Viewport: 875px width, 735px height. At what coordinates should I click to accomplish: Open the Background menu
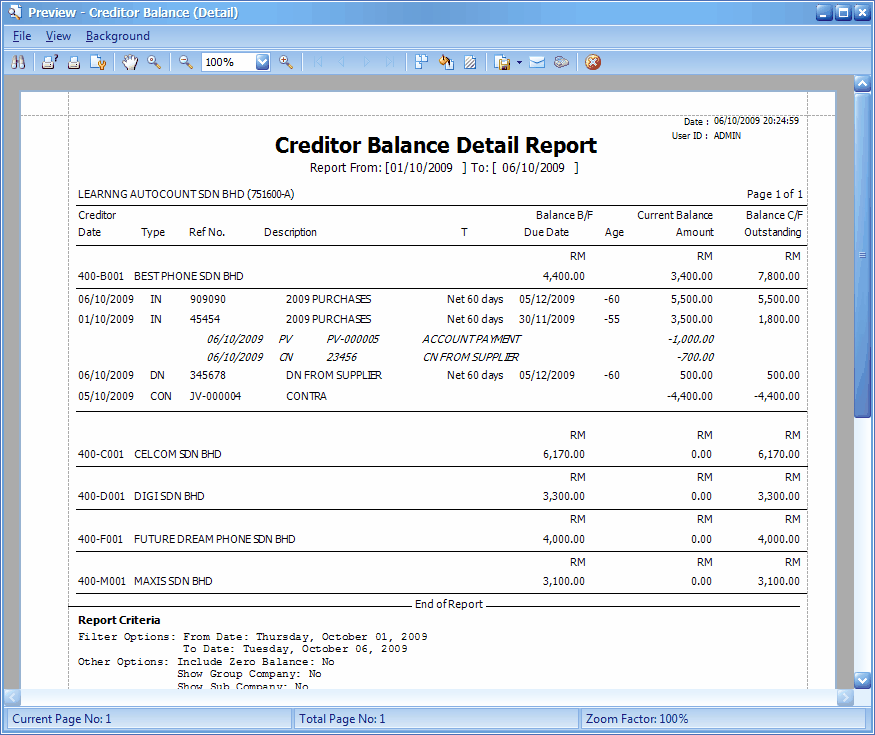click(x=118, y=36)
